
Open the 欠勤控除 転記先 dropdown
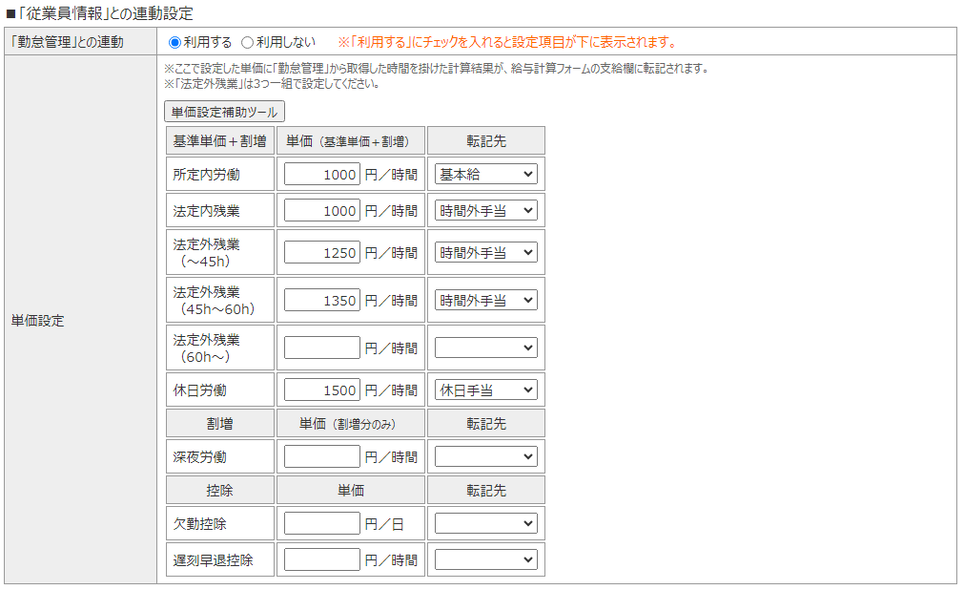click(486, 523)
